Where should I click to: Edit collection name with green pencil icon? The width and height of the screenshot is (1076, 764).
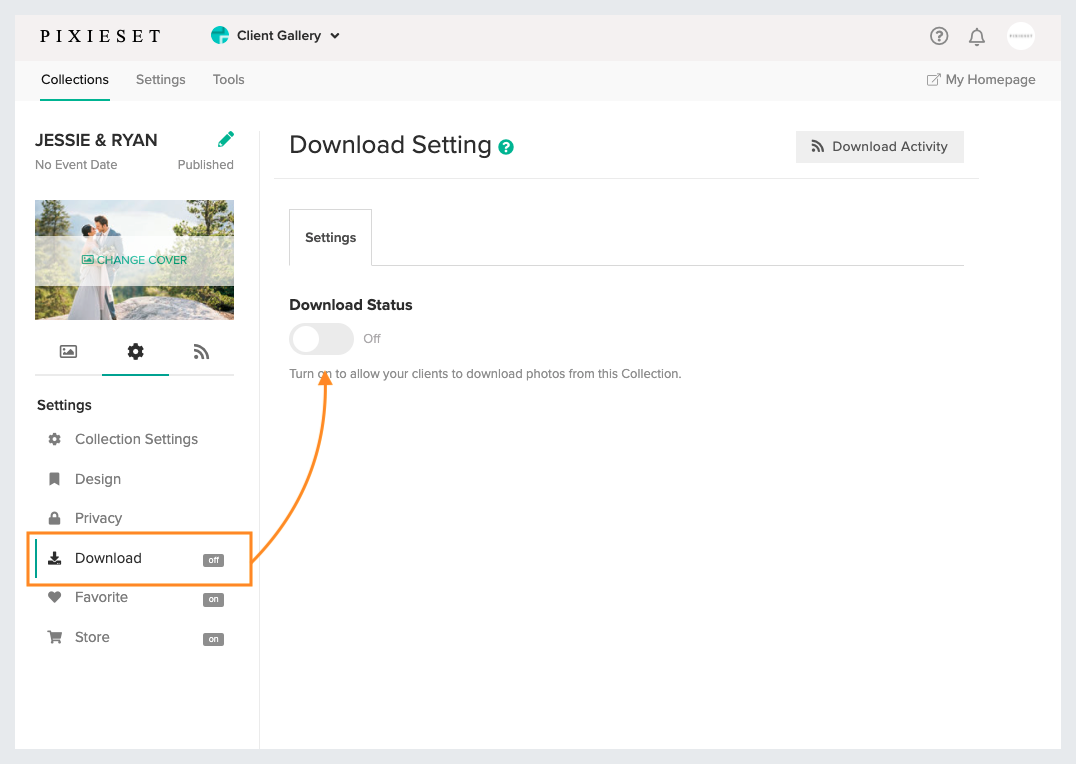pyautogui.click(x=226, y=139)
